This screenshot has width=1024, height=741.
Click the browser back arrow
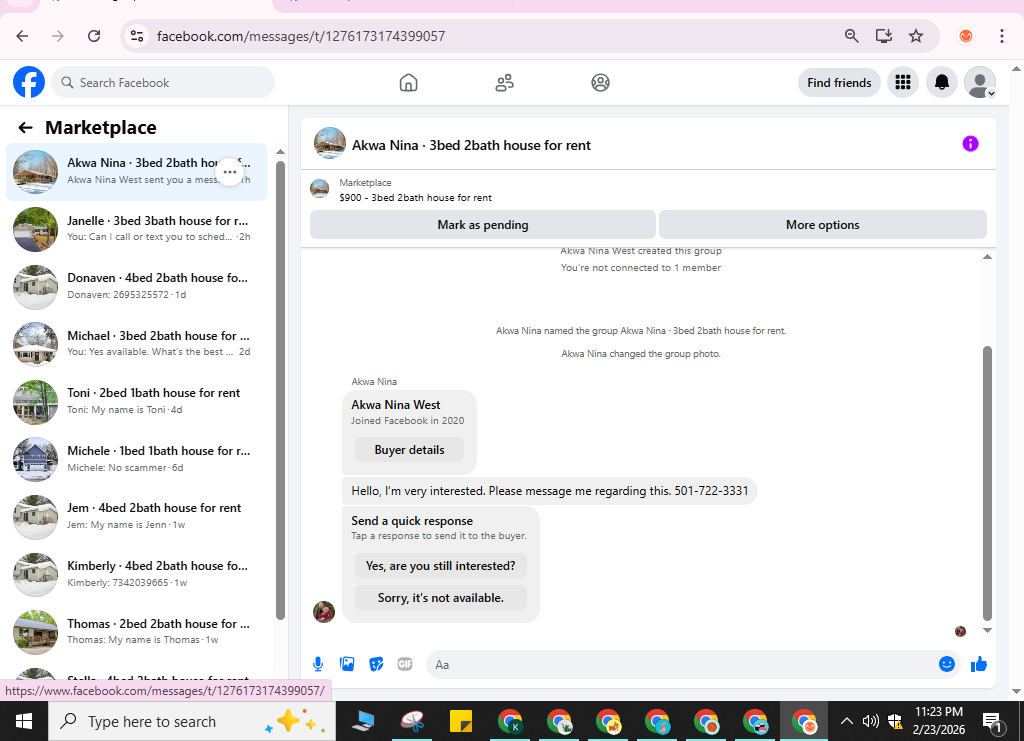(22, 36)
